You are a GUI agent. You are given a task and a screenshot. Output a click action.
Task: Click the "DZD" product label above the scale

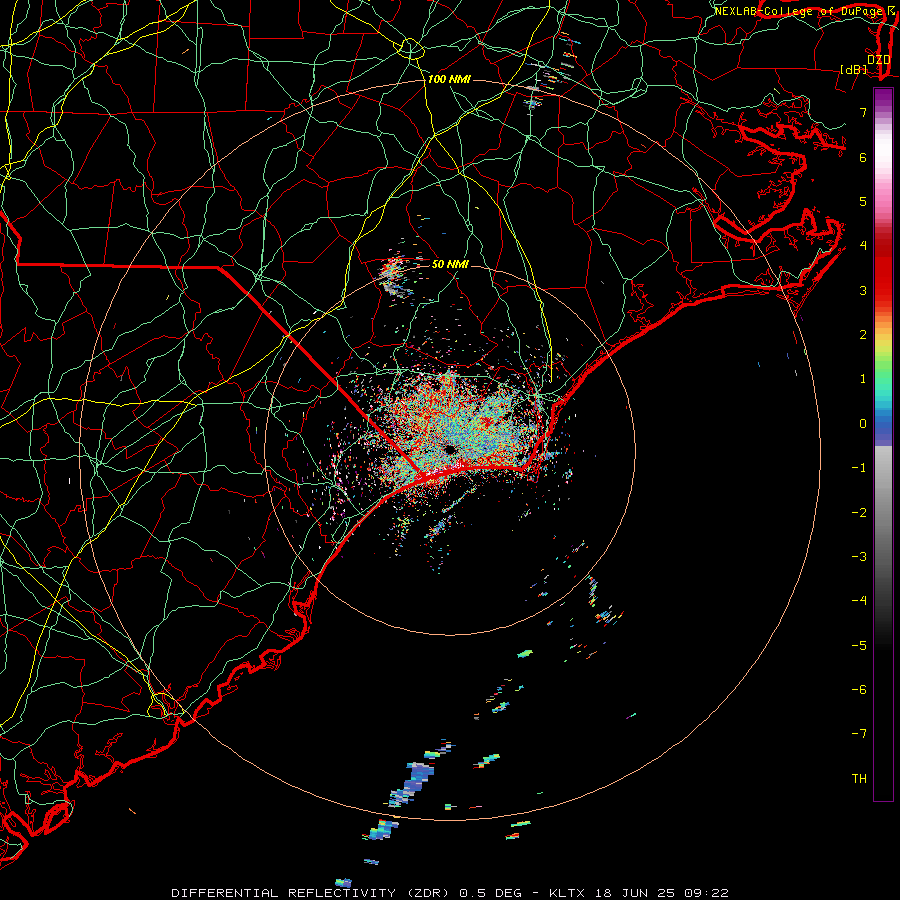(879, 59)
